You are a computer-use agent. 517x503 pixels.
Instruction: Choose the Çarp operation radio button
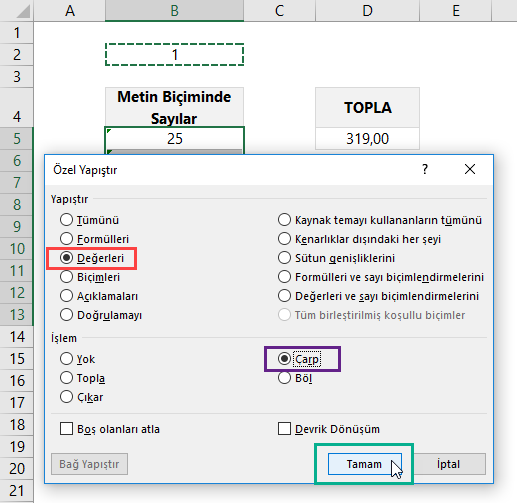[x=284, y=359]
